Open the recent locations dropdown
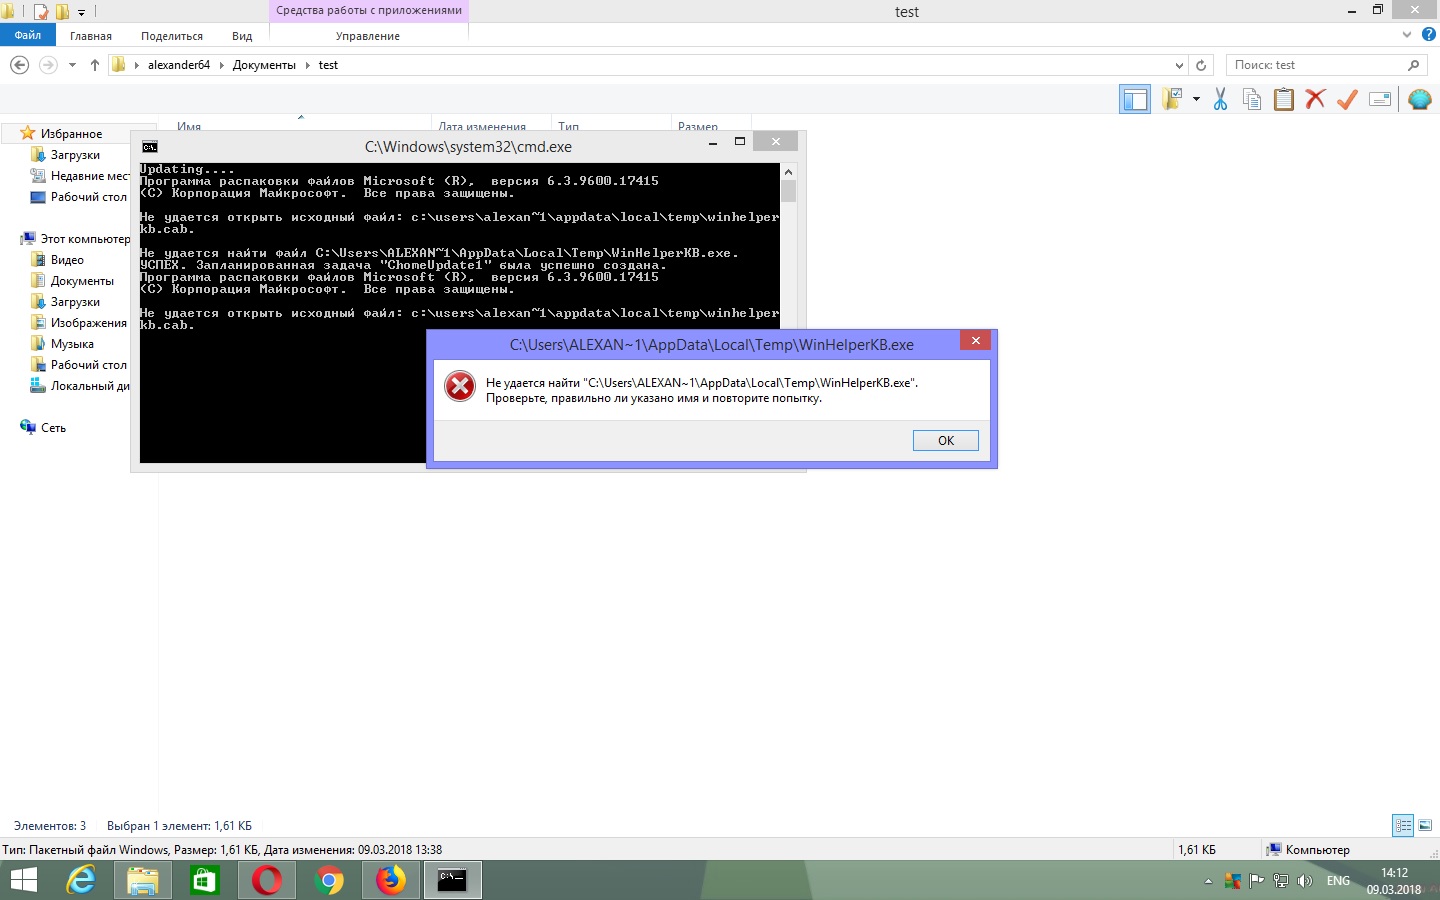This screenshot has height=900, width=1440. pyautogui.click(x=72, y=65)
